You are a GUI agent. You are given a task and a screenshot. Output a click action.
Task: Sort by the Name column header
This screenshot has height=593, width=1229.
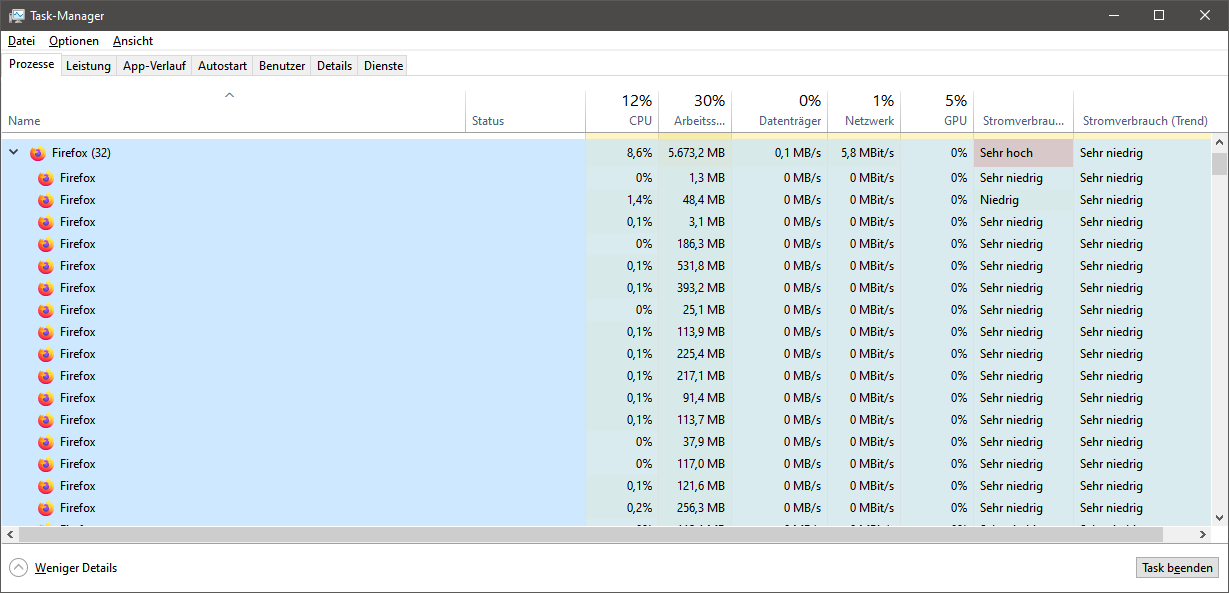pos(233,111)
